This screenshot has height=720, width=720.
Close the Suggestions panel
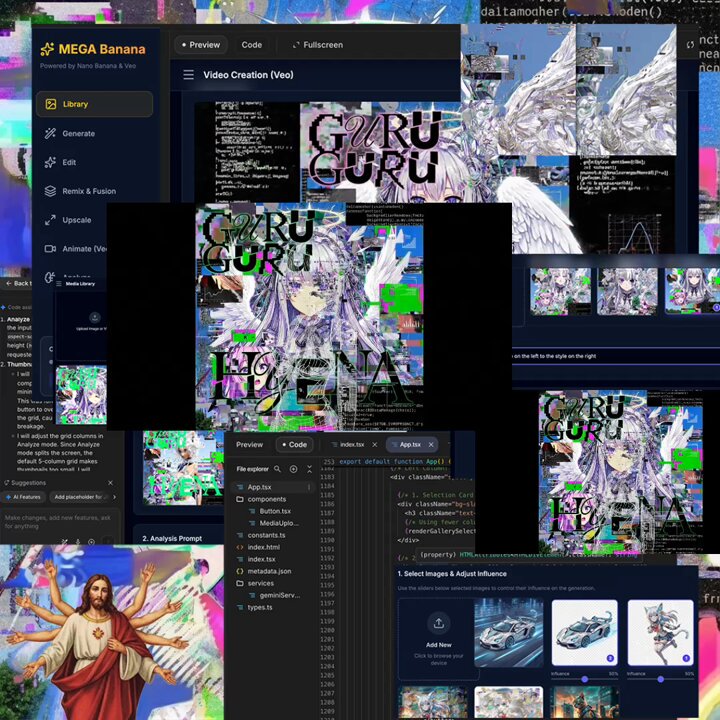point(110,483)
